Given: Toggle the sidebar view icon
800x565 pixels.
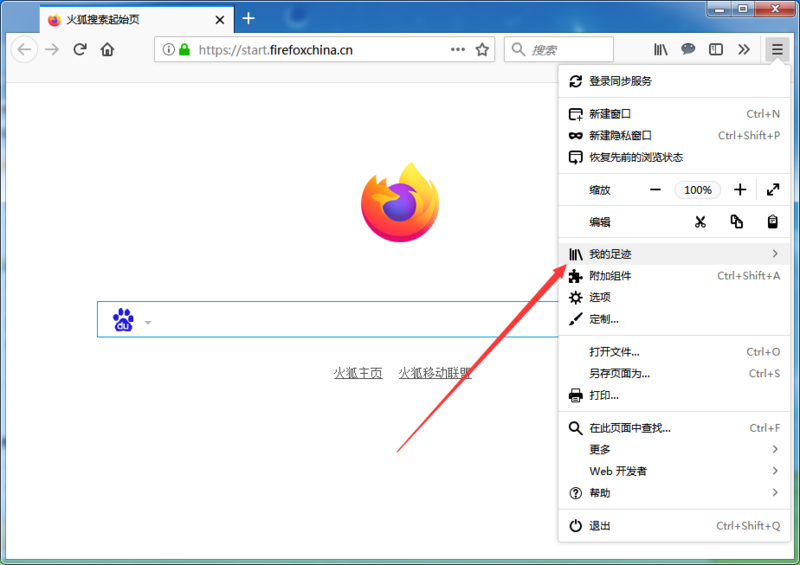Looking at the screenshot, I should click(x=716, y=50).
